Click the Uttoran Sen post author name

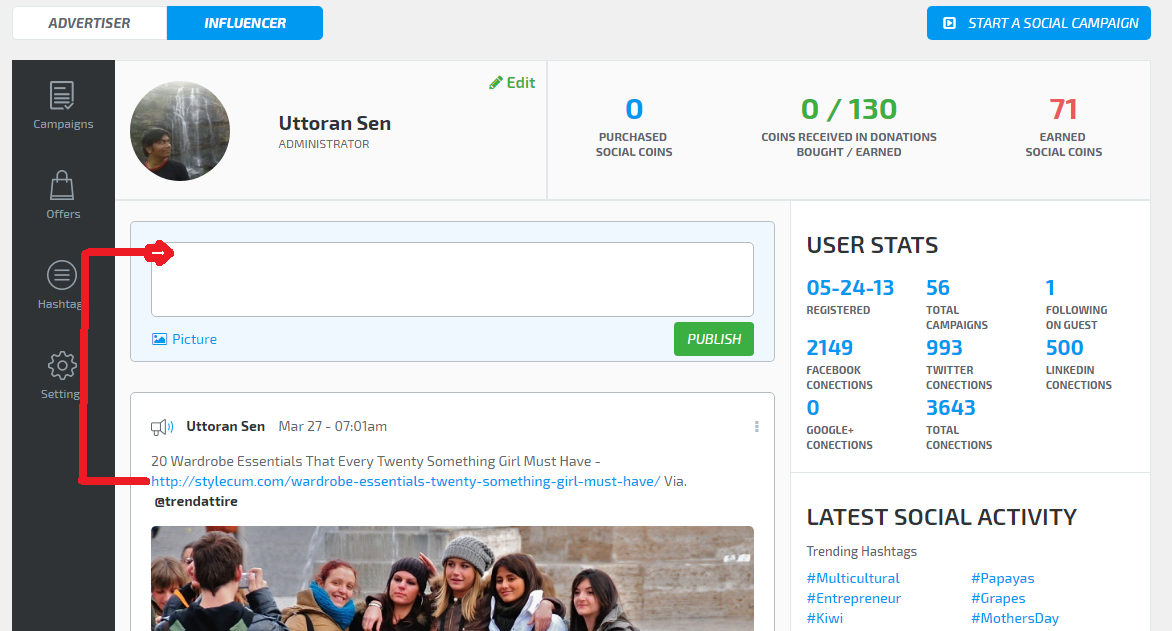(x=226, y=426)
